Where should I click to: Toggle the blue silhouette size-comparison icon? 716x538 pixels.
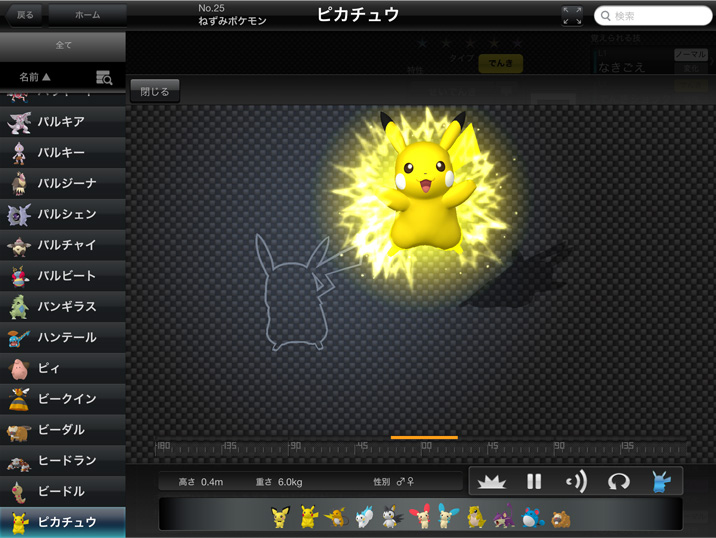click(x=661, y=481)
